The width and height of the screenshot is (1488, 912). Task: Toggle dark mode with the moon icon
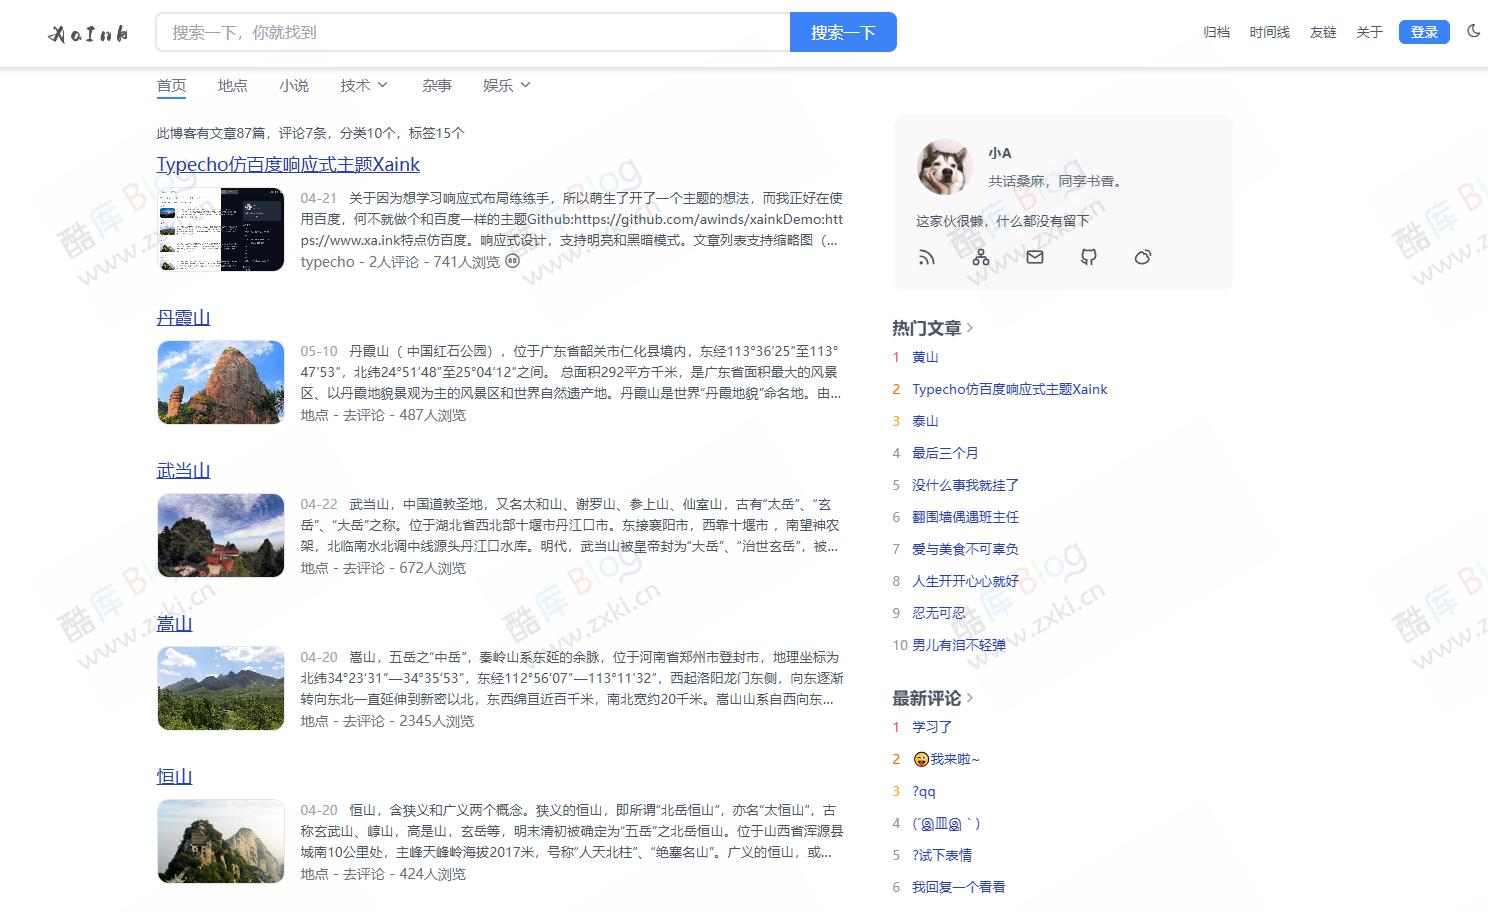[x=1472, y=31]
